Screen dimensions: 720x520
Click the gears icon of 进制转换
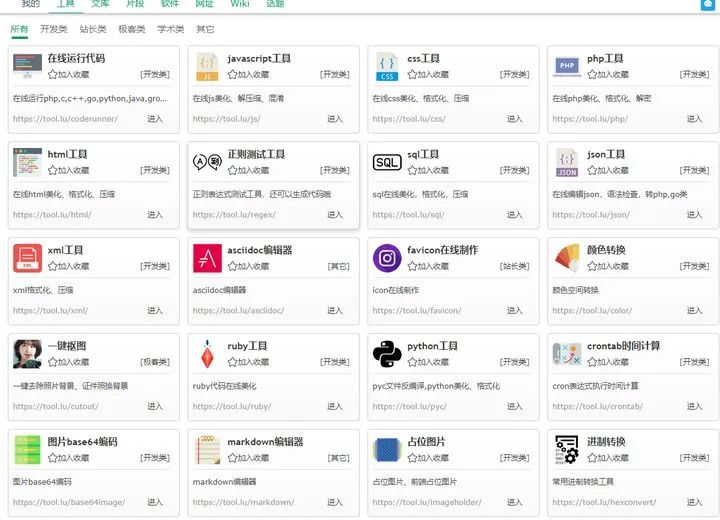pos(567,450)
